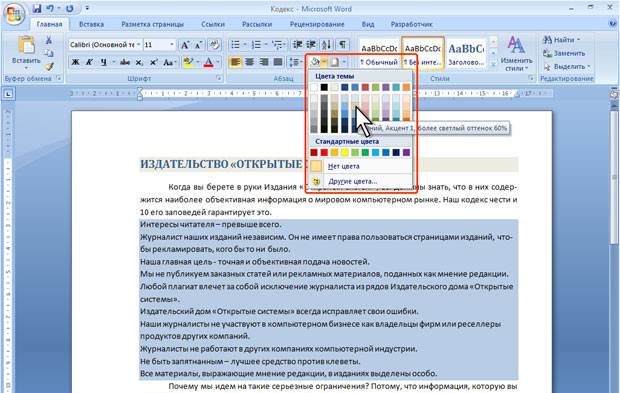Open Изменить стили button
Viewport: 620px width, 393px height.
pyautogui.click(x=516, y=53)
